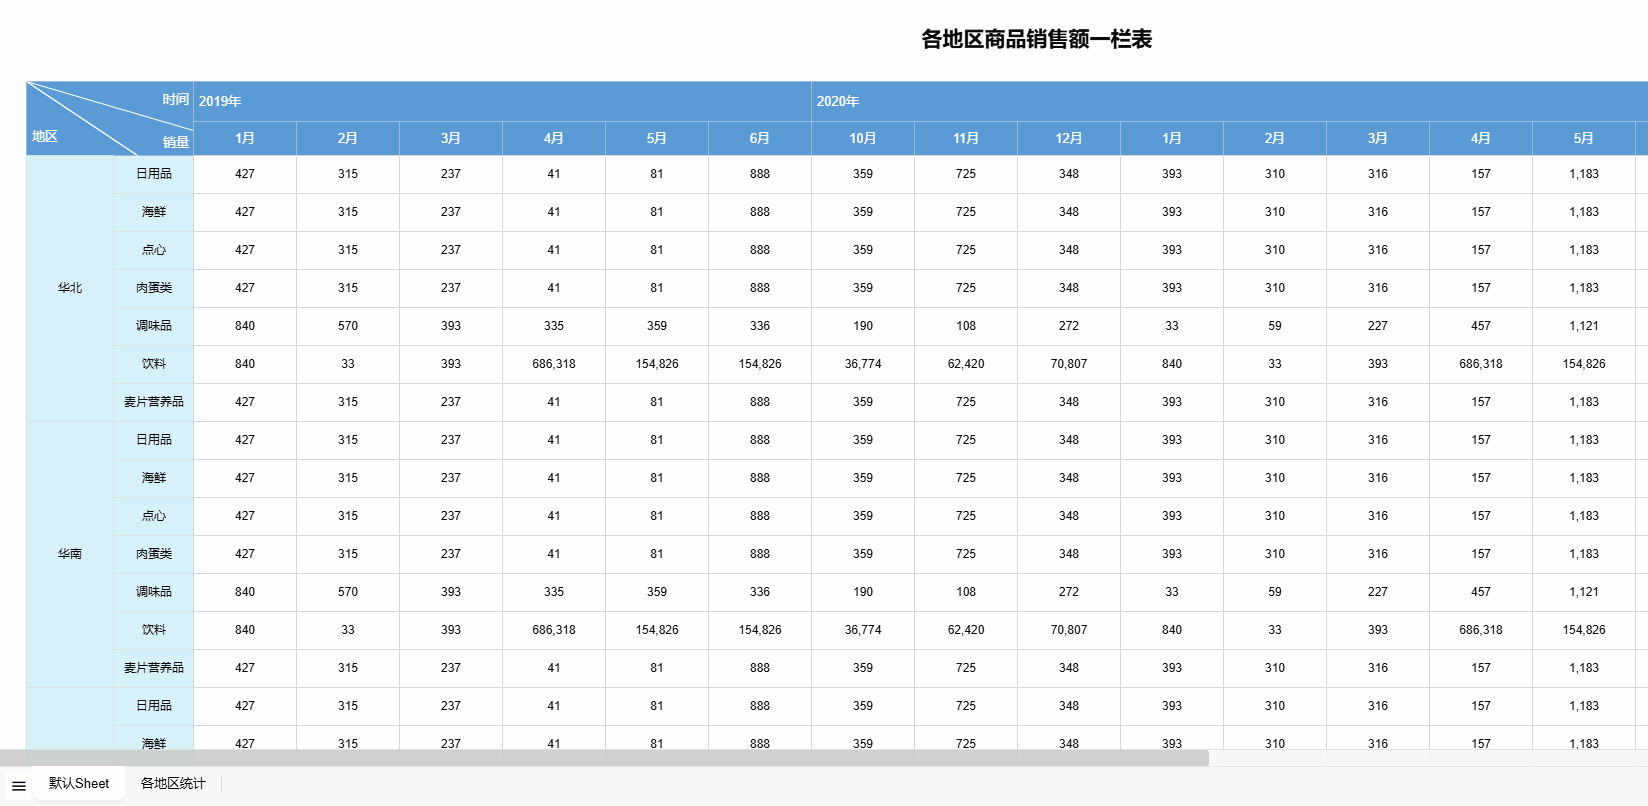Click the 地区 label in diagonal header
Screen dimensions: 1648x806
pyautogui.click(x=45, y=137)
